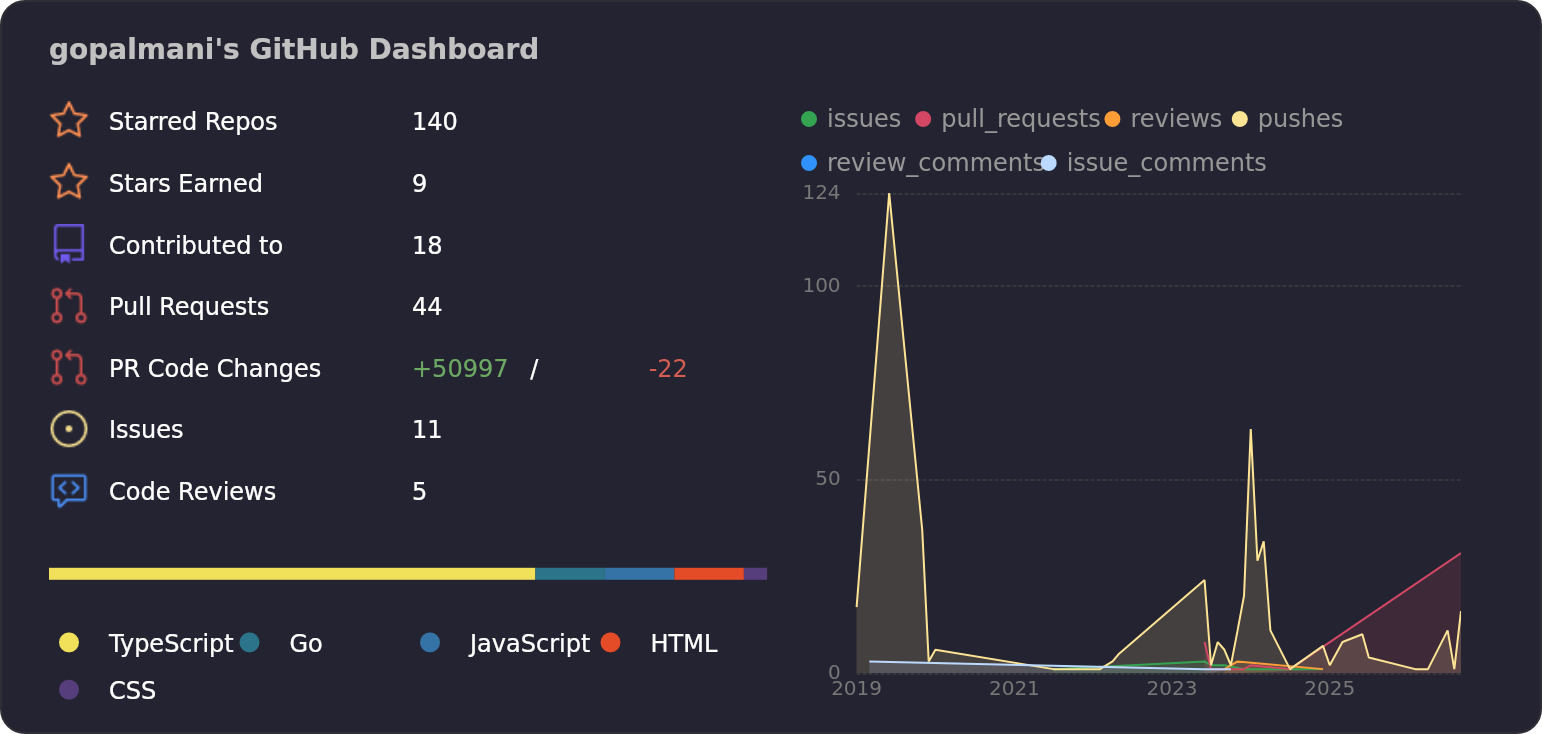The width and height of the screenshot is (1542, 734).
Task: Click the 'PR Code Changes' label
Action: tap(215, 369)
